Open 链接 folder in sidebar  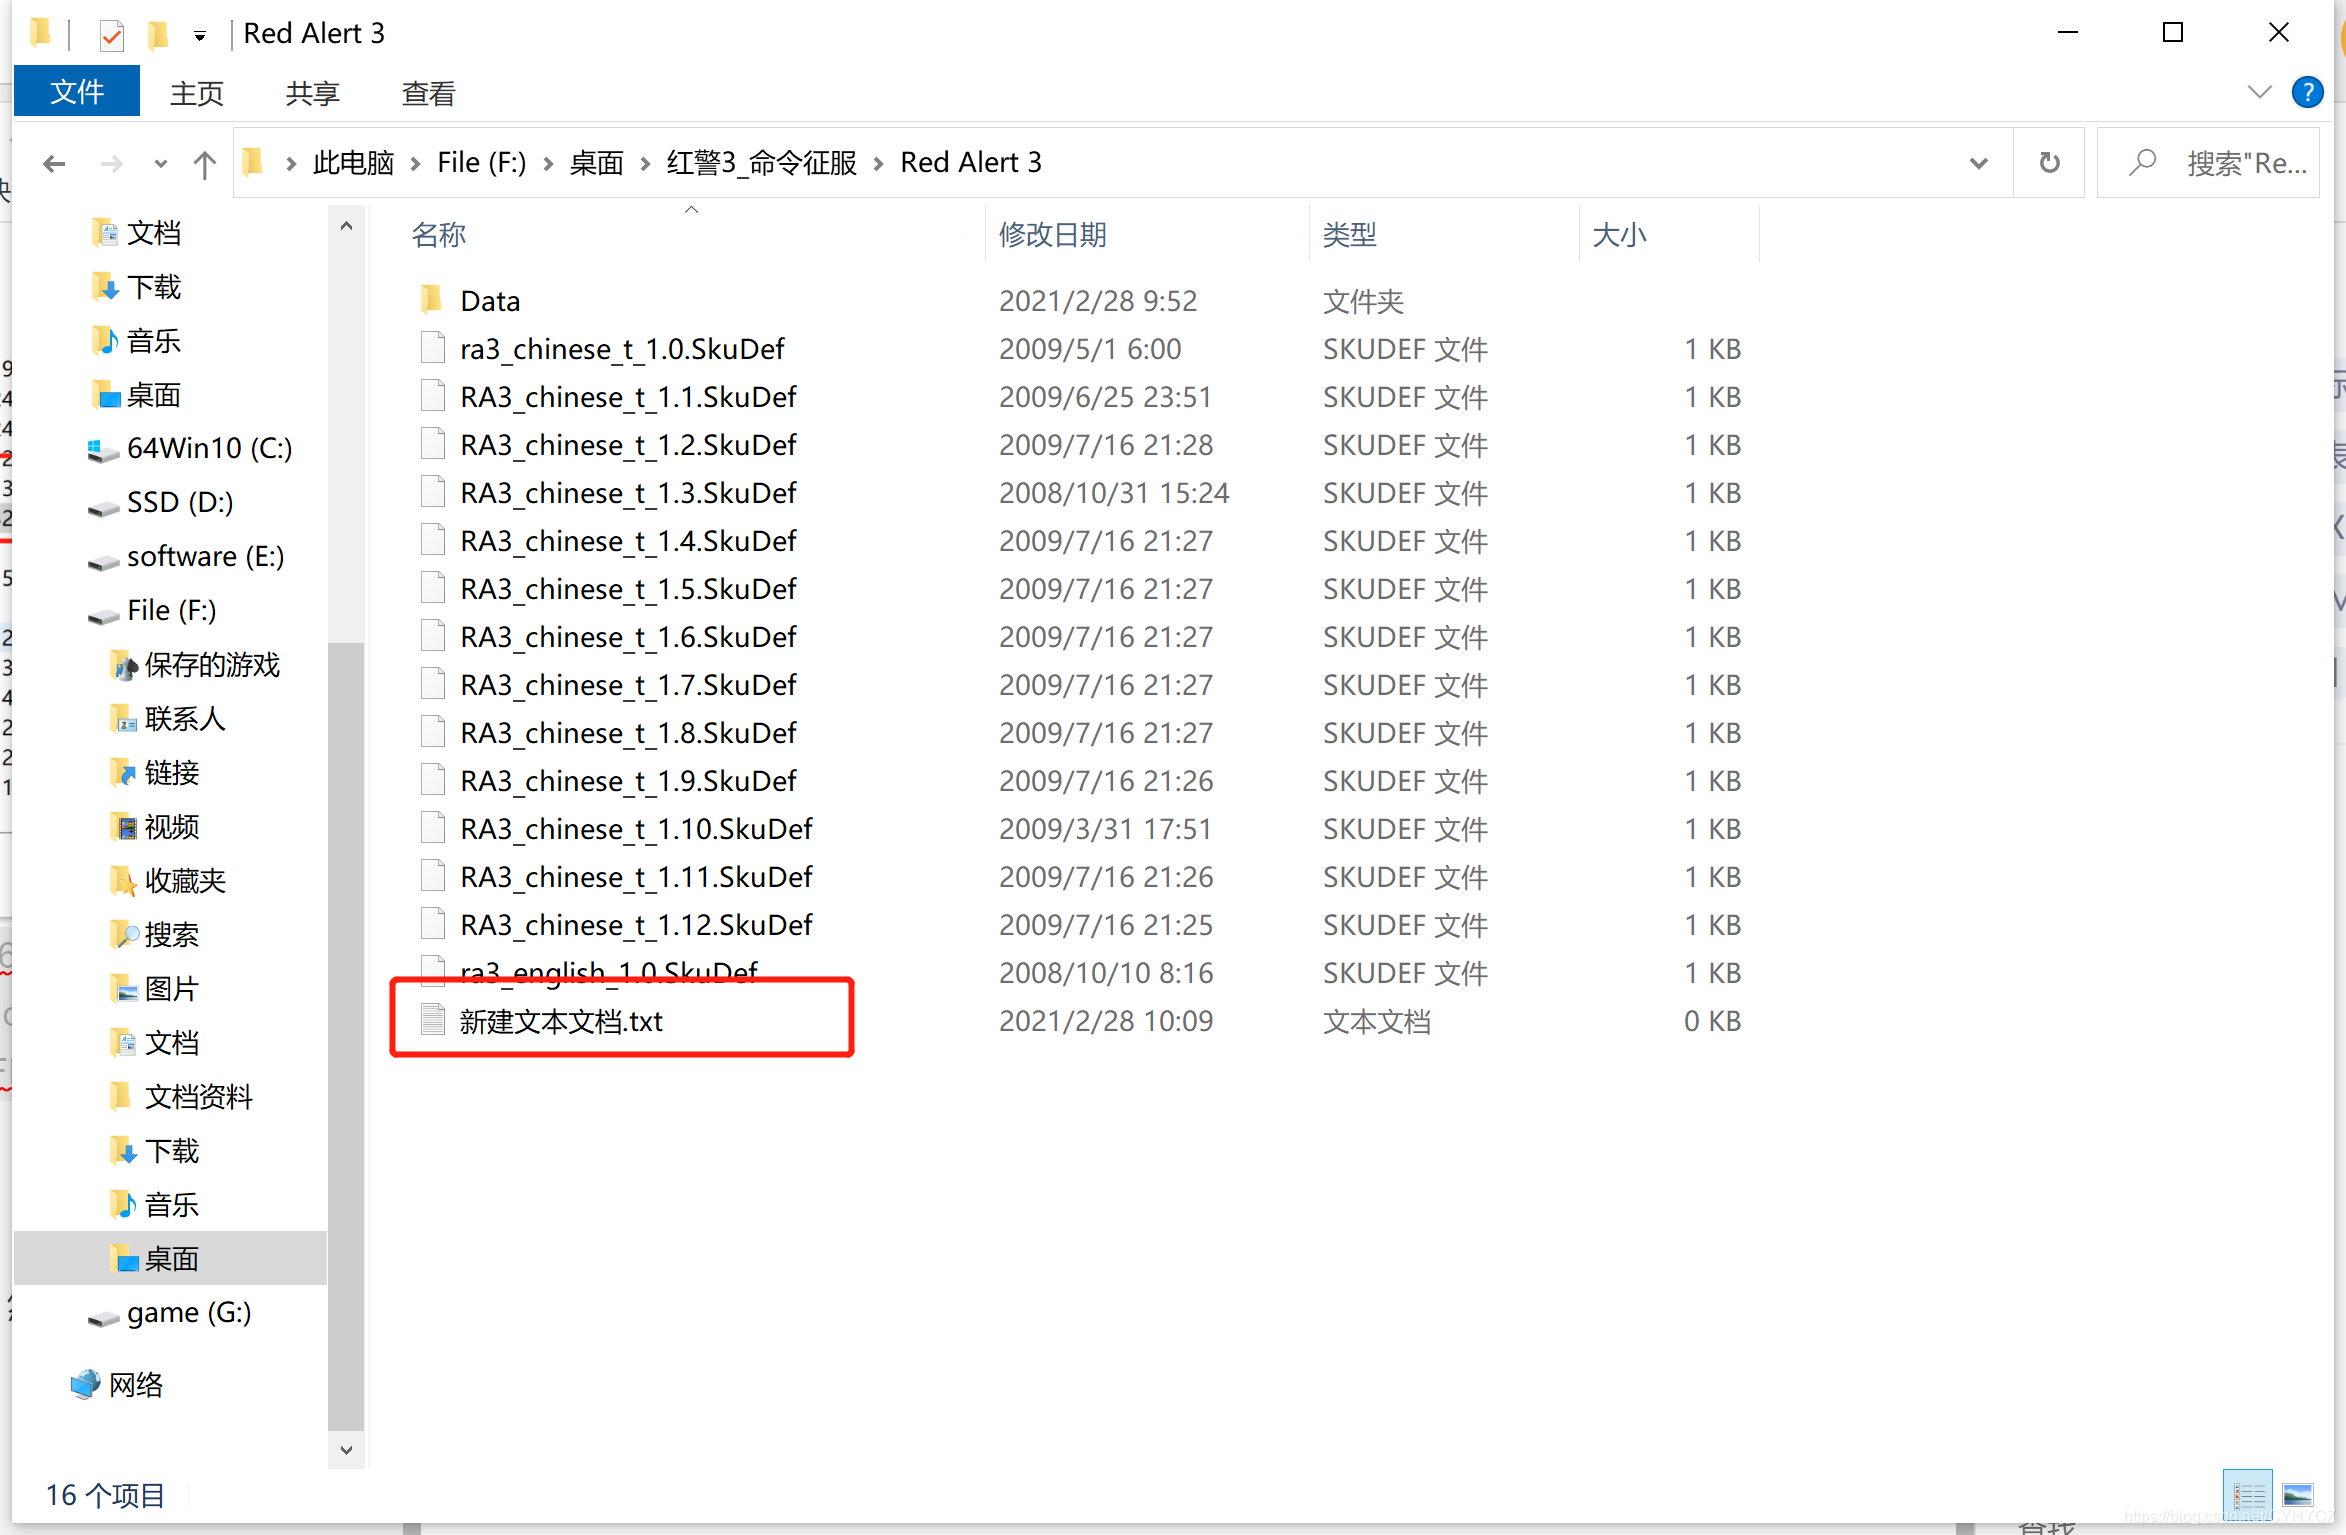click(x=171, y=772)
